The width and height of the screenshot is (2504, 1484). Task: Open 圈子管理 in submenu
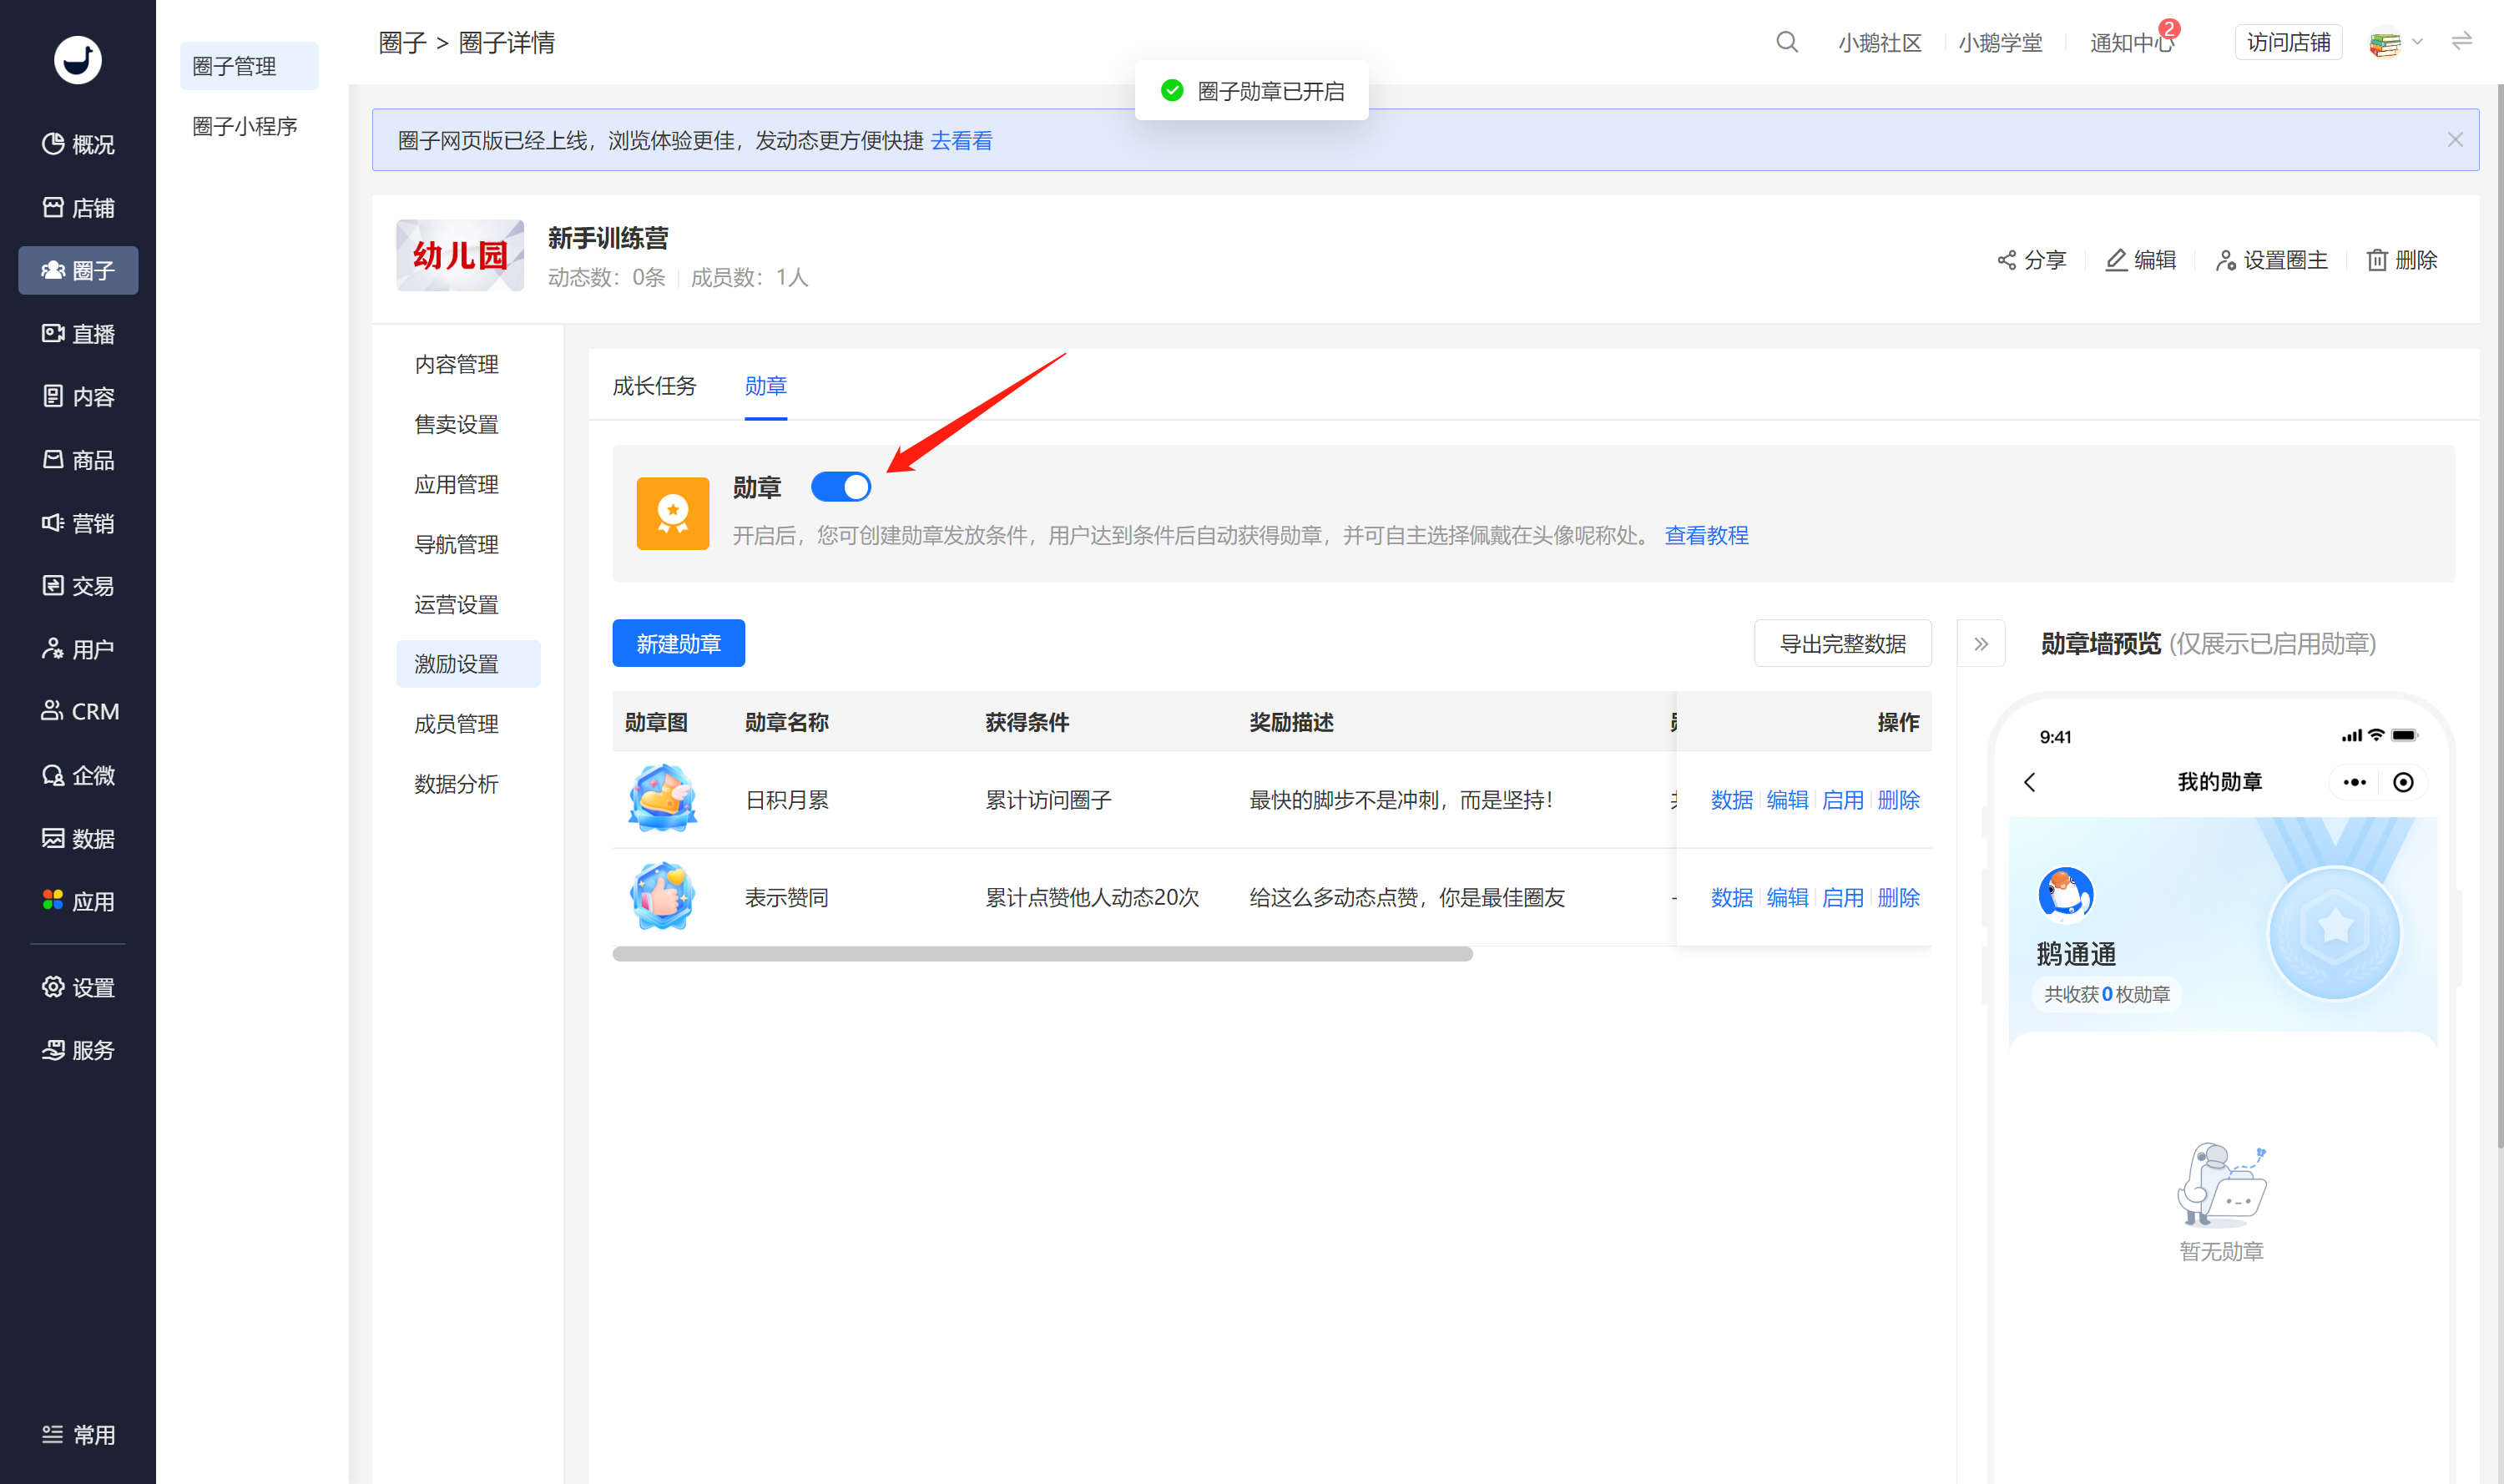(249, 66)
